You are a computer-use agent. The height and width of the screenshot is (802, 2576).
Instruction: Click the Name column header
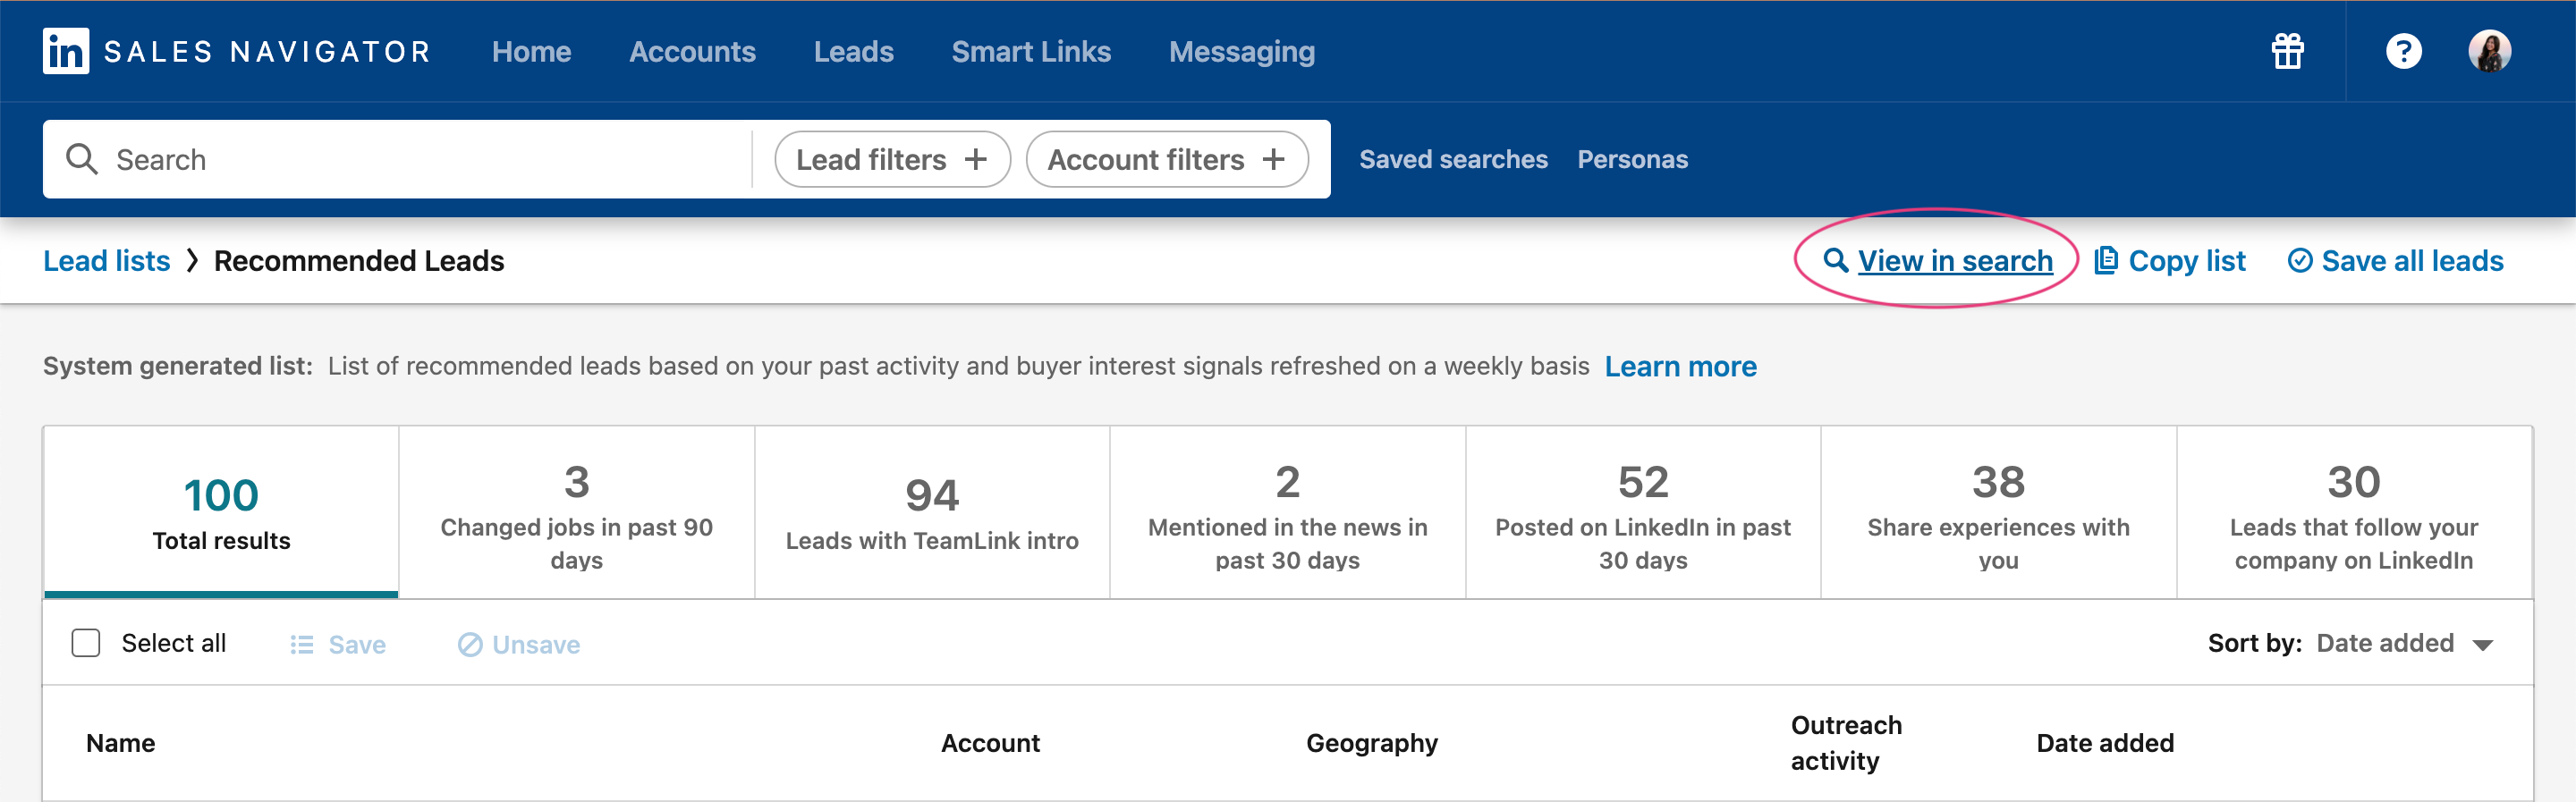tap(120, 743)
